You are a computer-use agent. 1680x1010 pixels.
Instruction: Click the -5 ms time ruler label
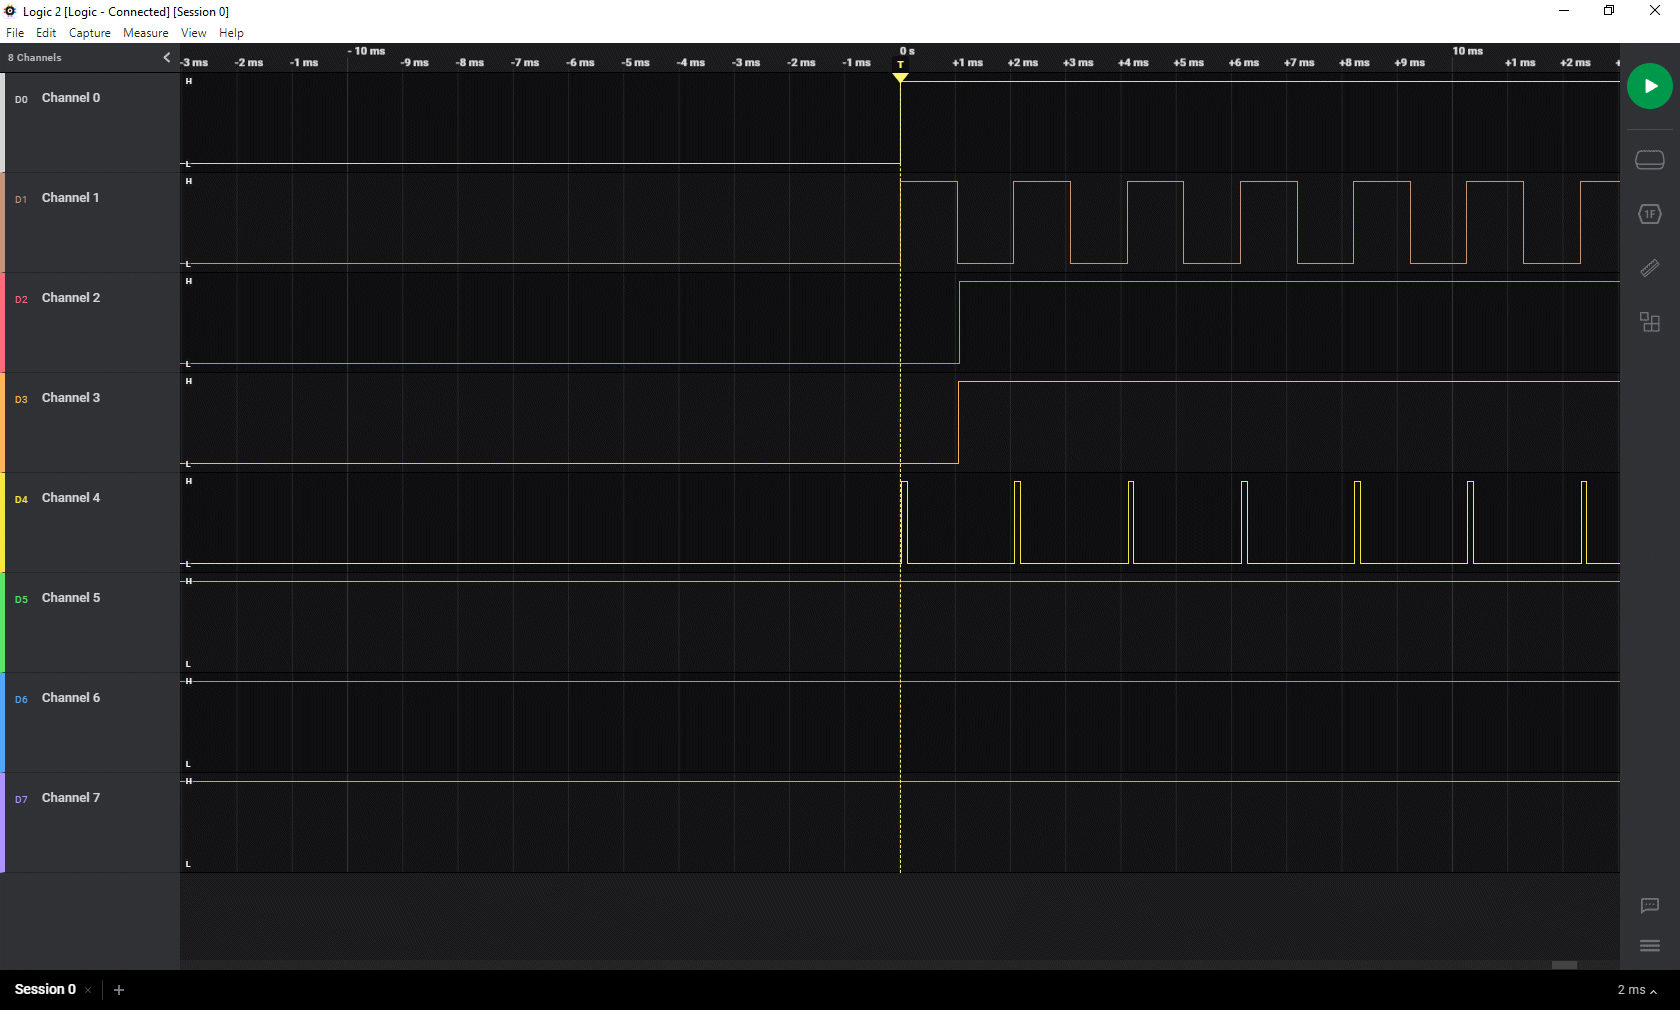click(635, 63)
